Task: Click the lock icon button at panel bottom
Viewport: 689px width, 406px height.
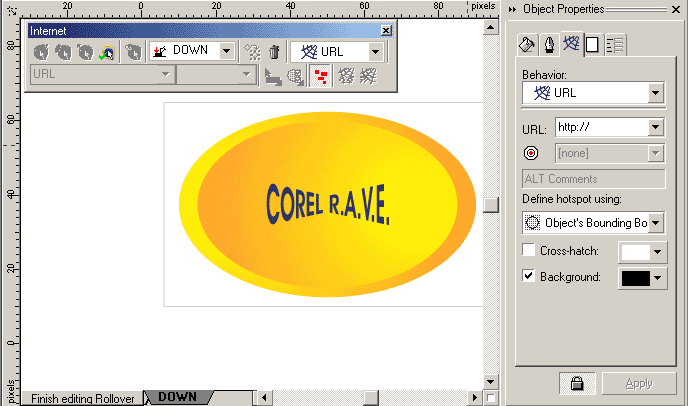Action: [578, 382]
